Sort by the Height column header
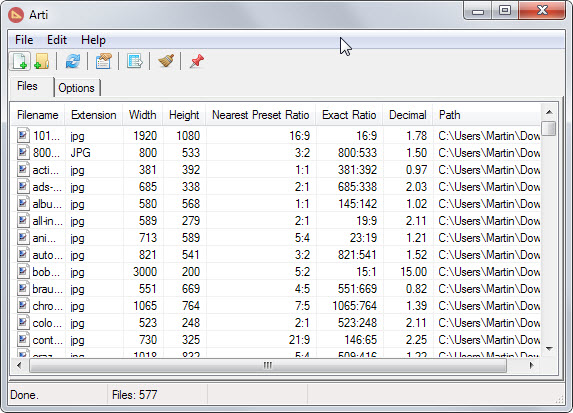This screenshot has height=413, width=573. click(x=184, y=115)
